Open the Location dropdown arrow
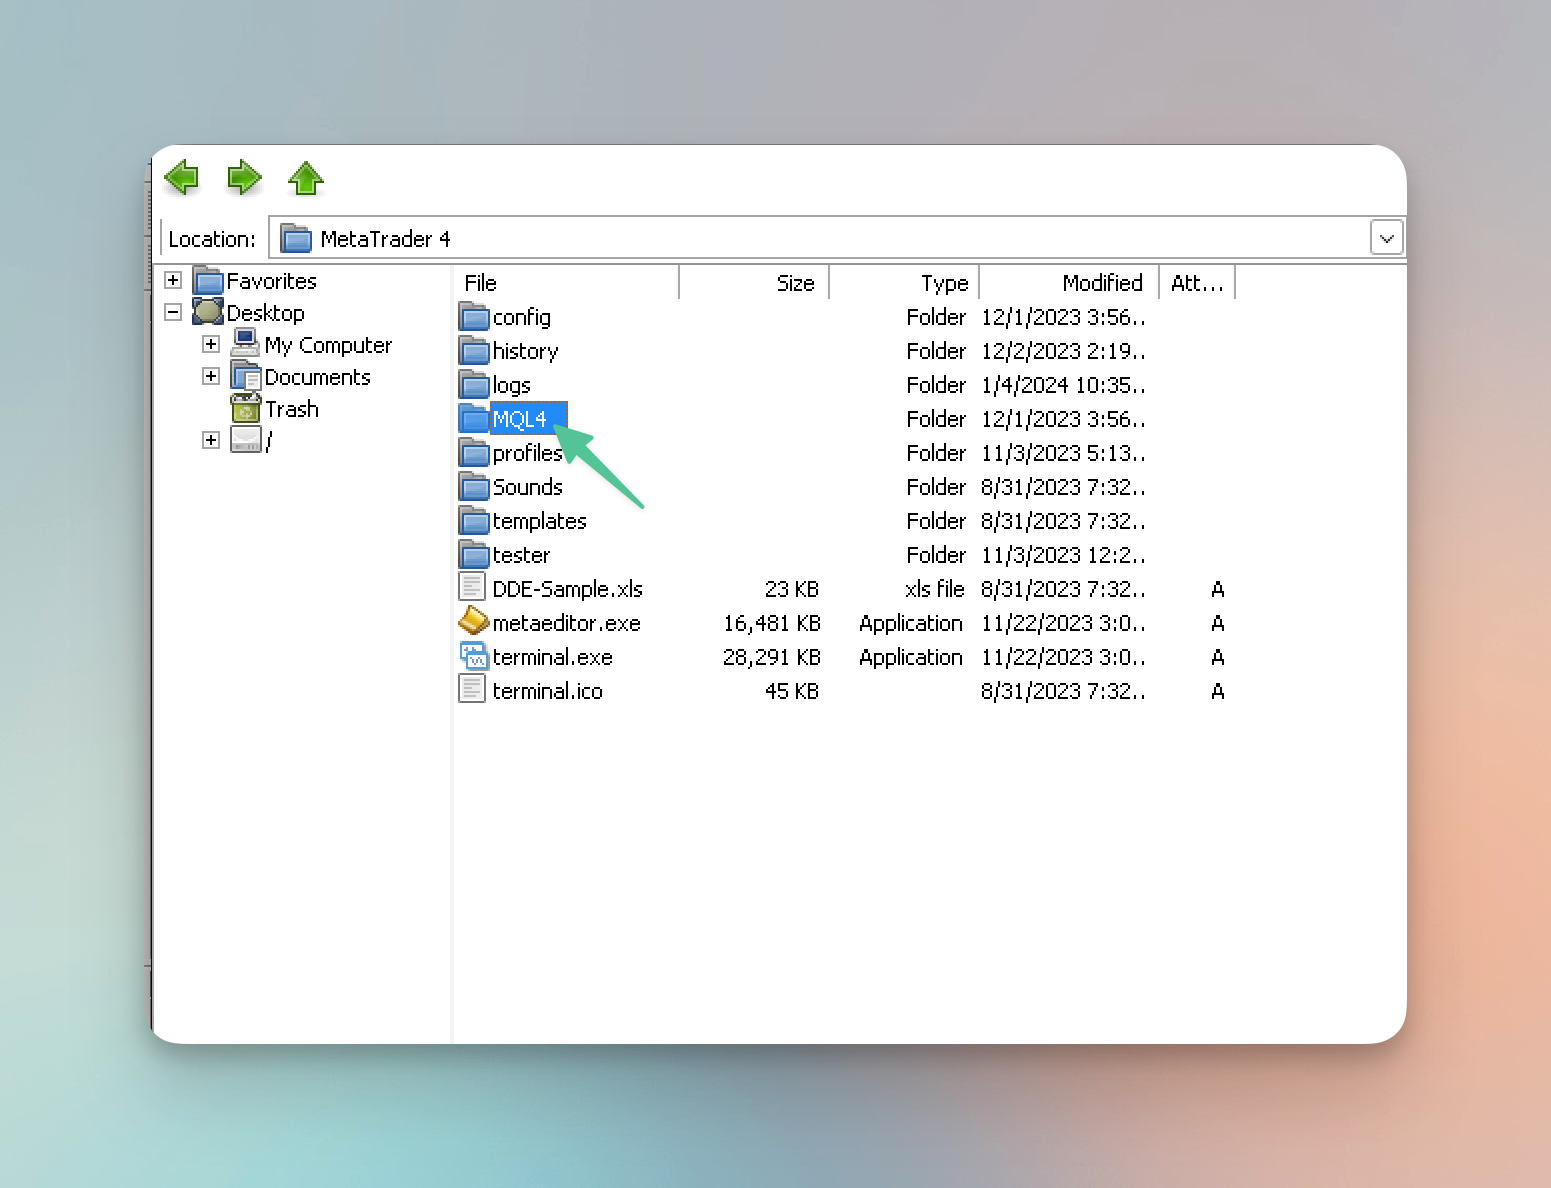 point(1386,238)
